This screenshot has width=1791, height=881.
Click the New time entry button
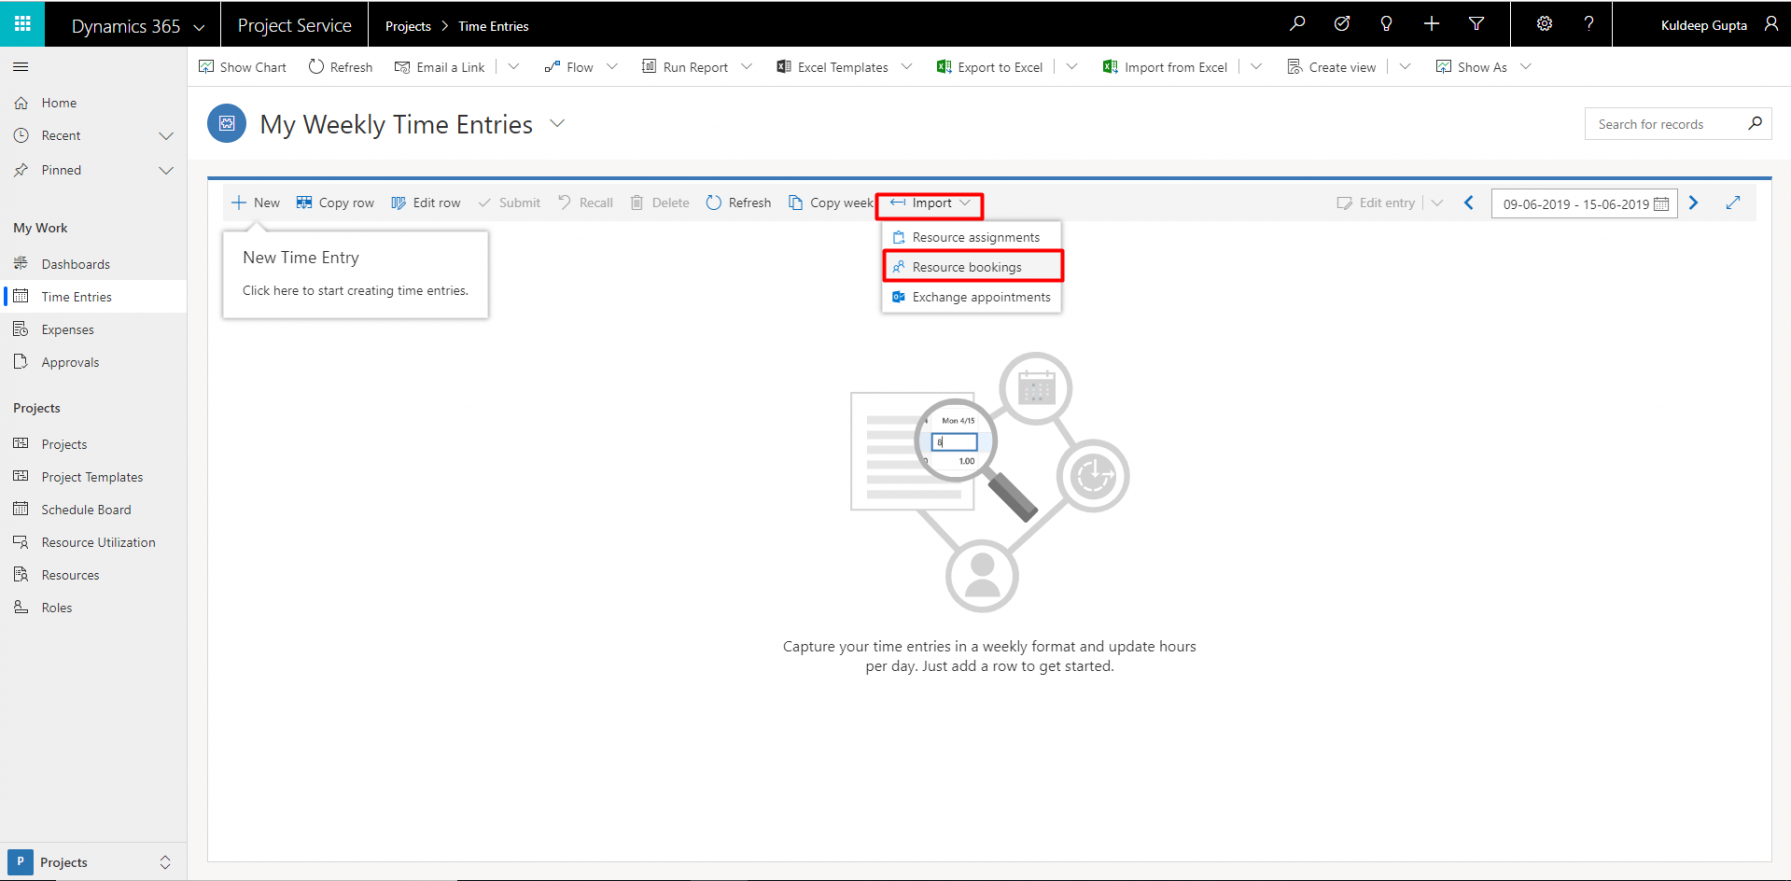point(256,203)
